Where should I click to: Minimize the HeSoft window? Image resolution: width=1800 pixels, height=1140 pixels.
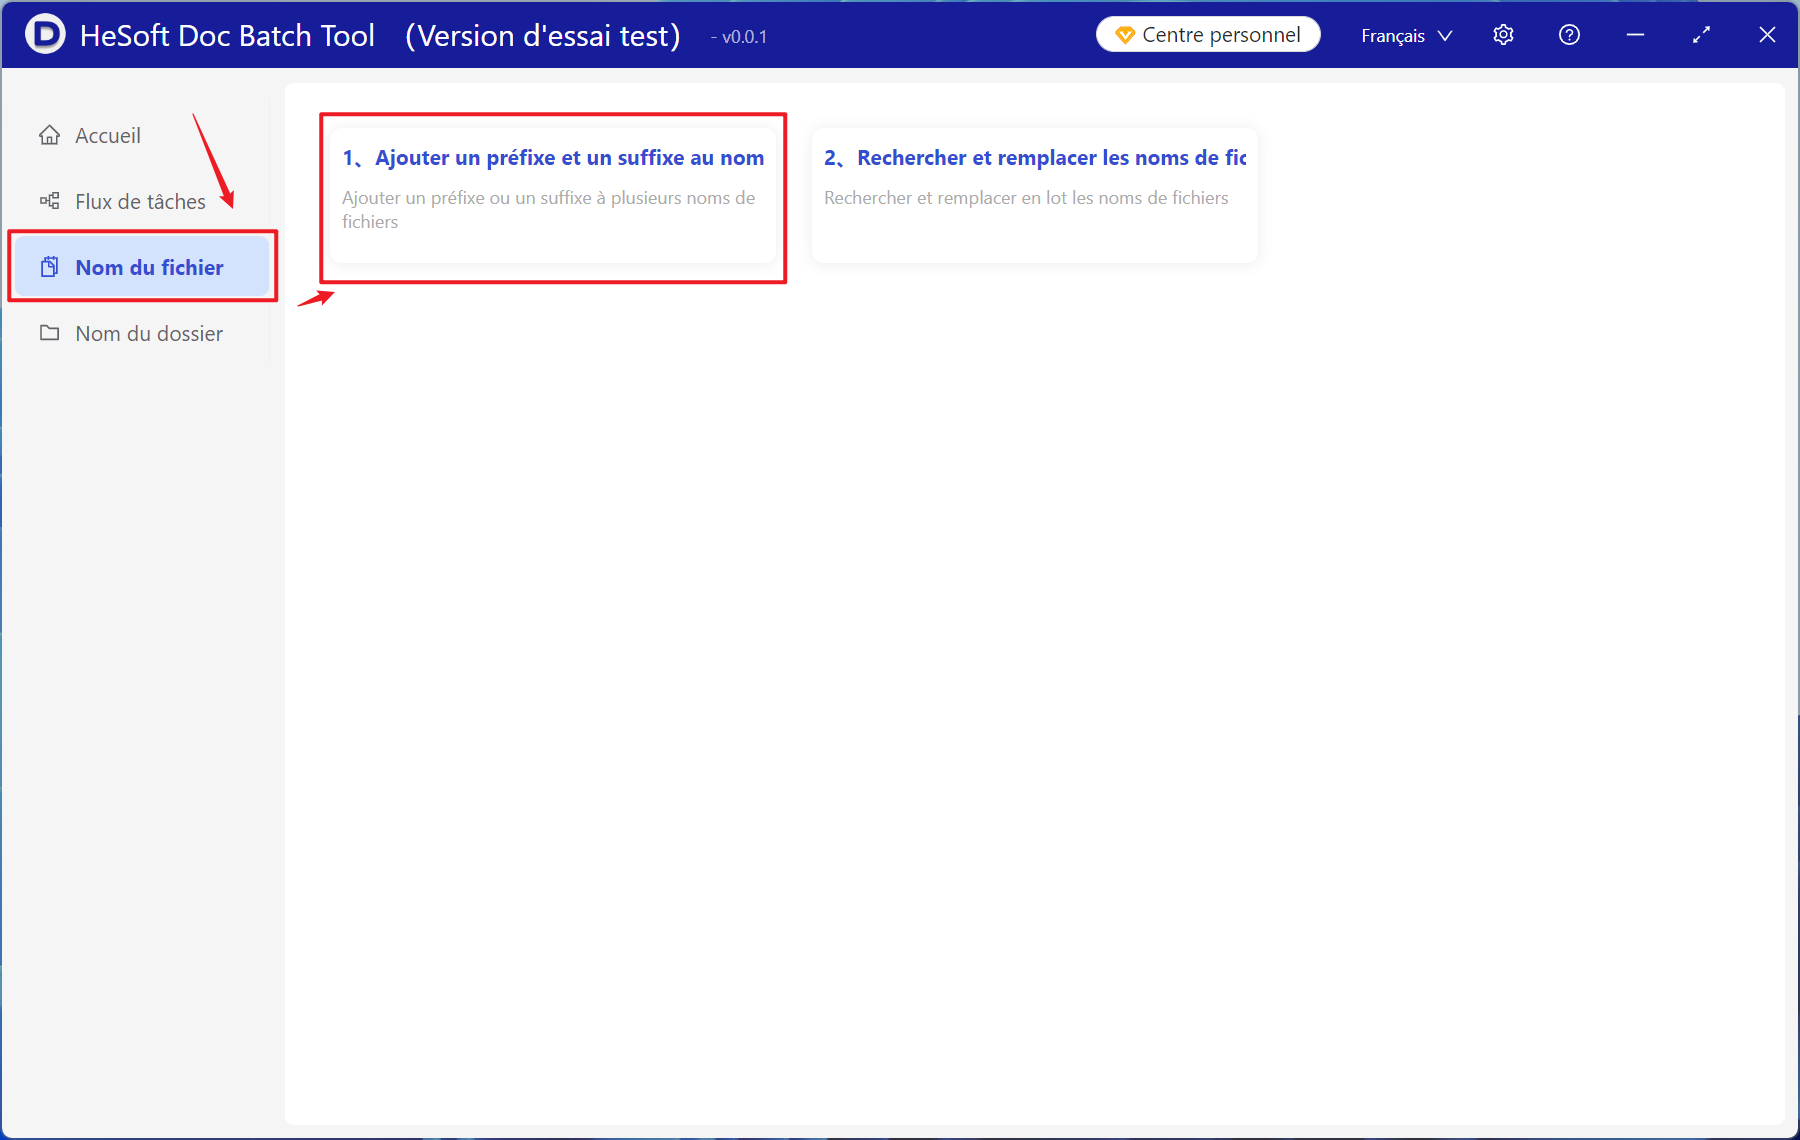(1635, 35)
